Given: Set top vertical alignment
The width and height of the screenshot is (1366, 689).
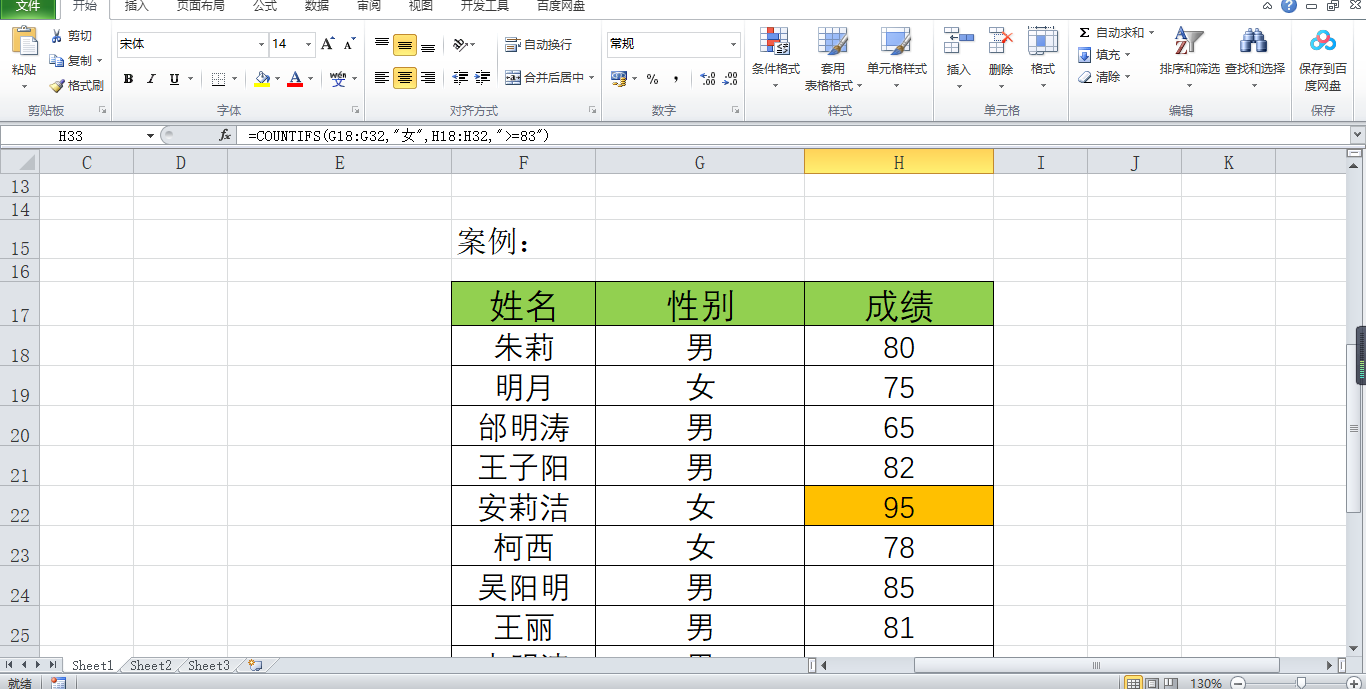Looking at the screenshot, I should [382, 44].
